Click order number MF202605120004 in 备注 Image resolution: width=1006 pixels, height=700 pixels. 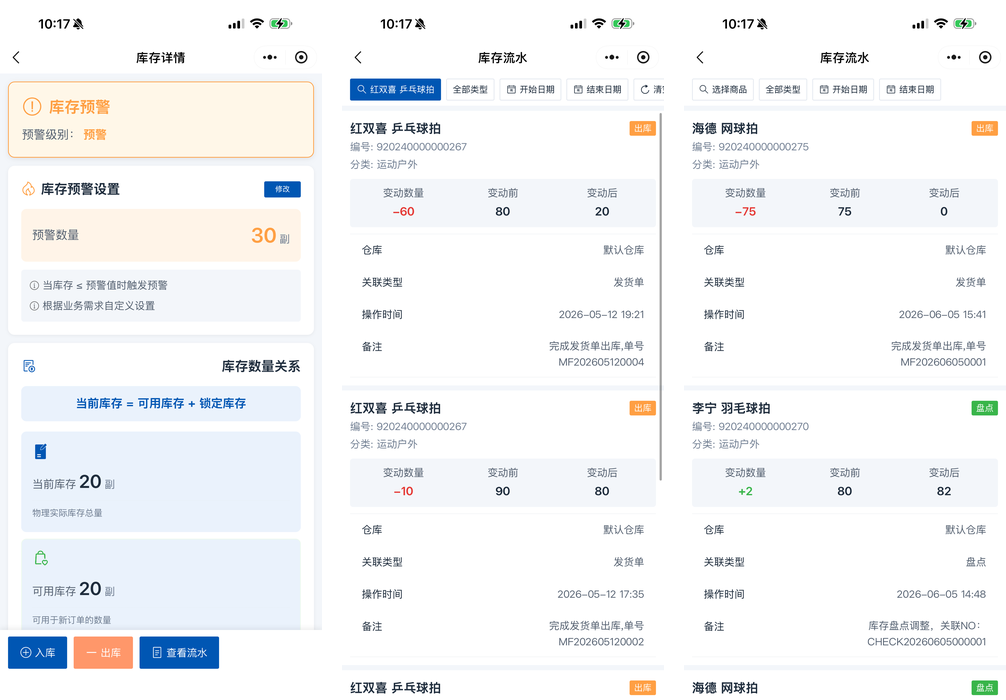601,363
